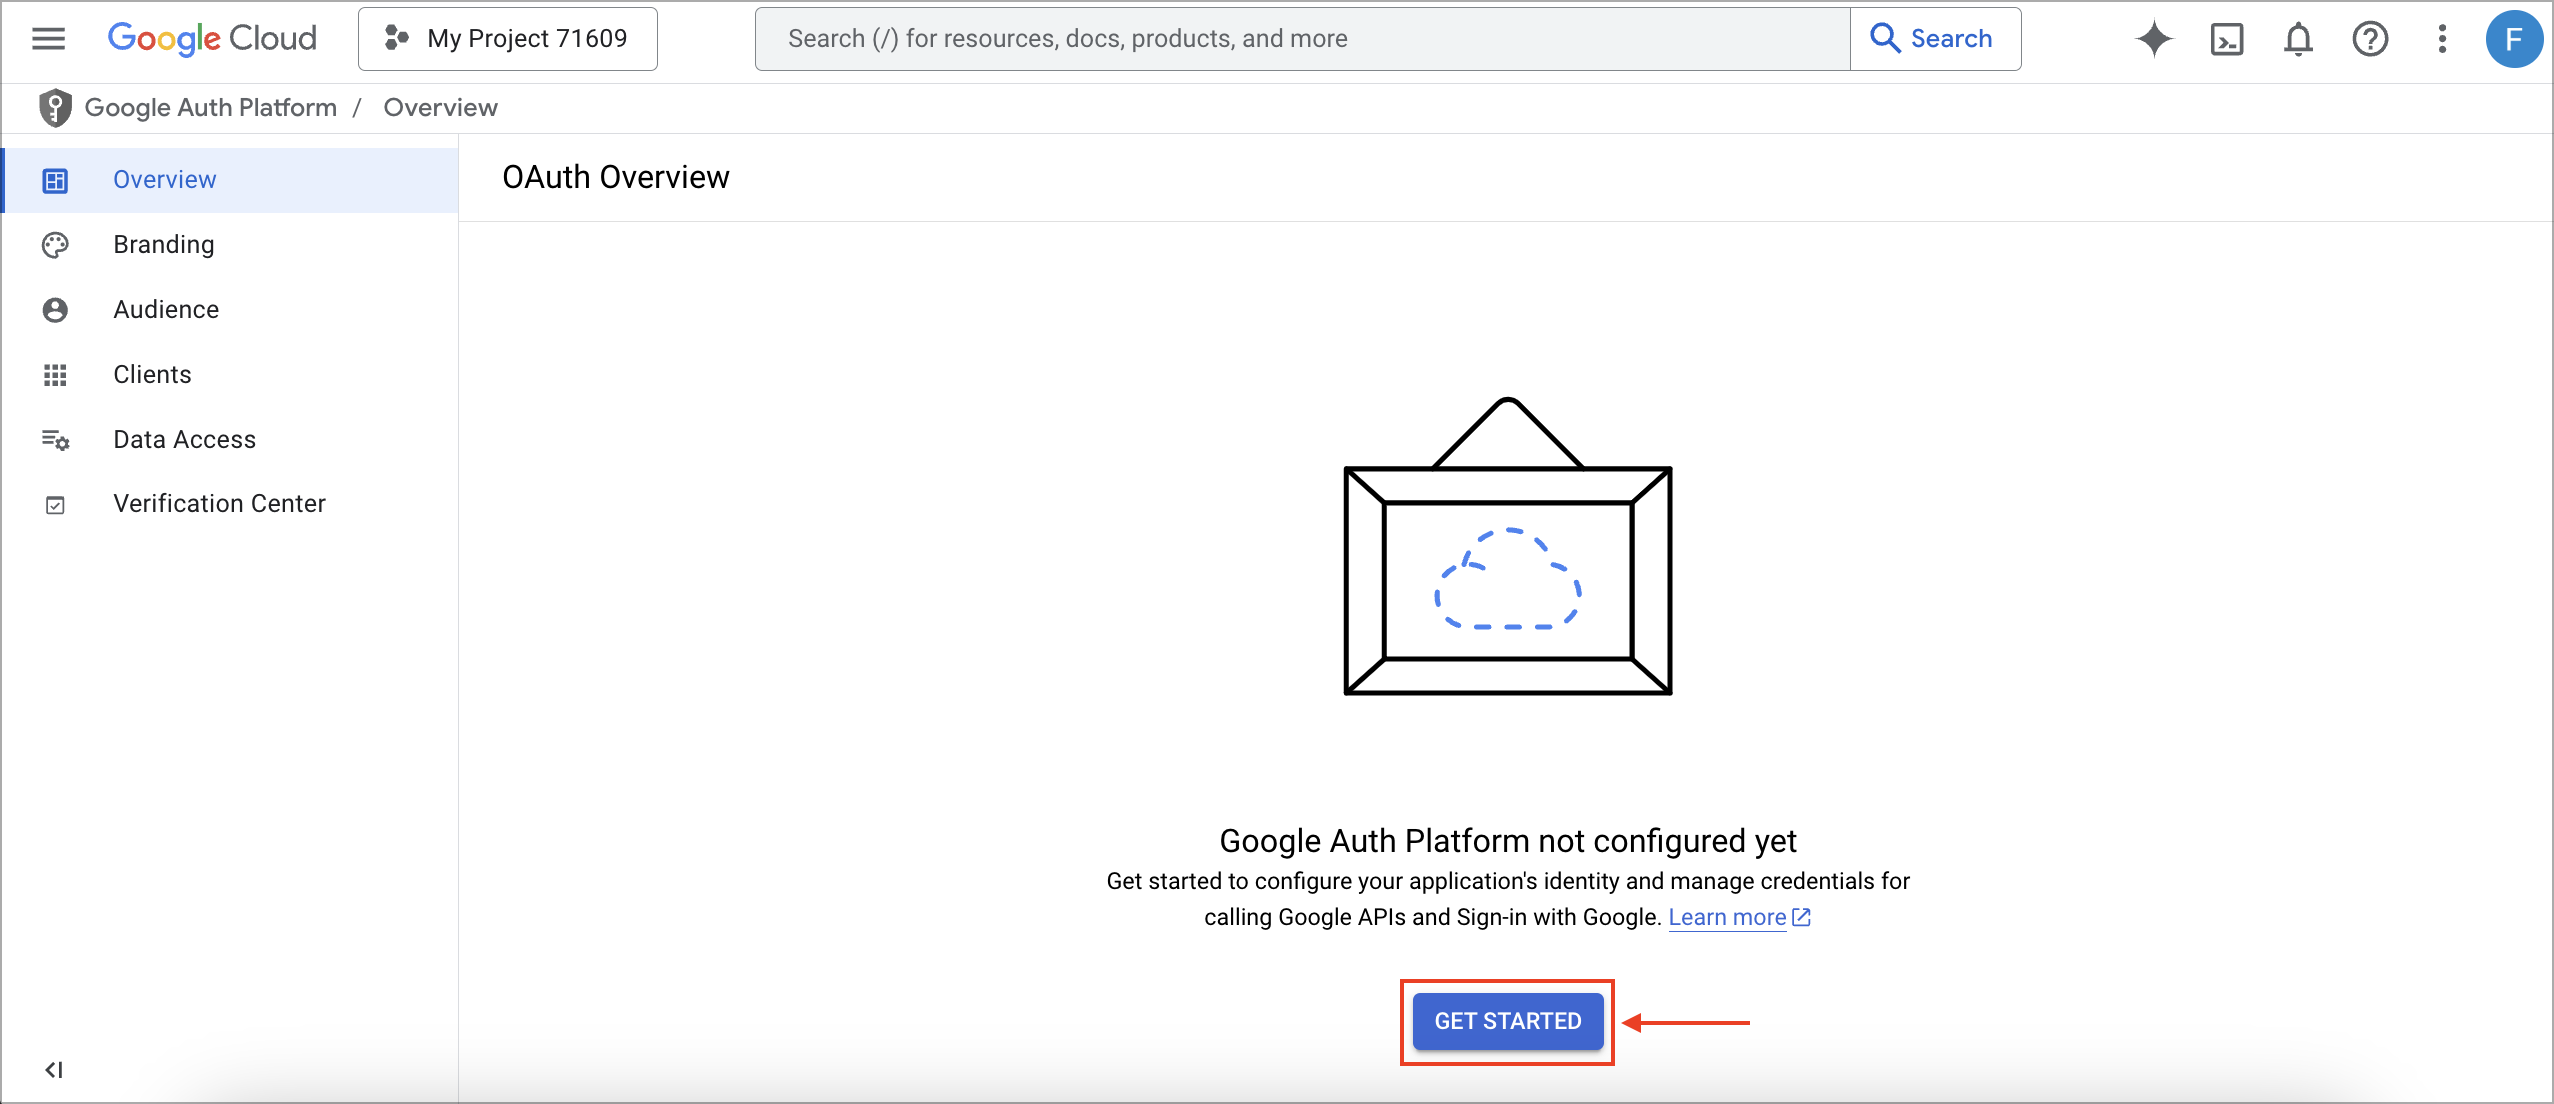Open the account avatar labeled F
This screenshot has height=1104, width=2554.
[x=2514, y=39]
